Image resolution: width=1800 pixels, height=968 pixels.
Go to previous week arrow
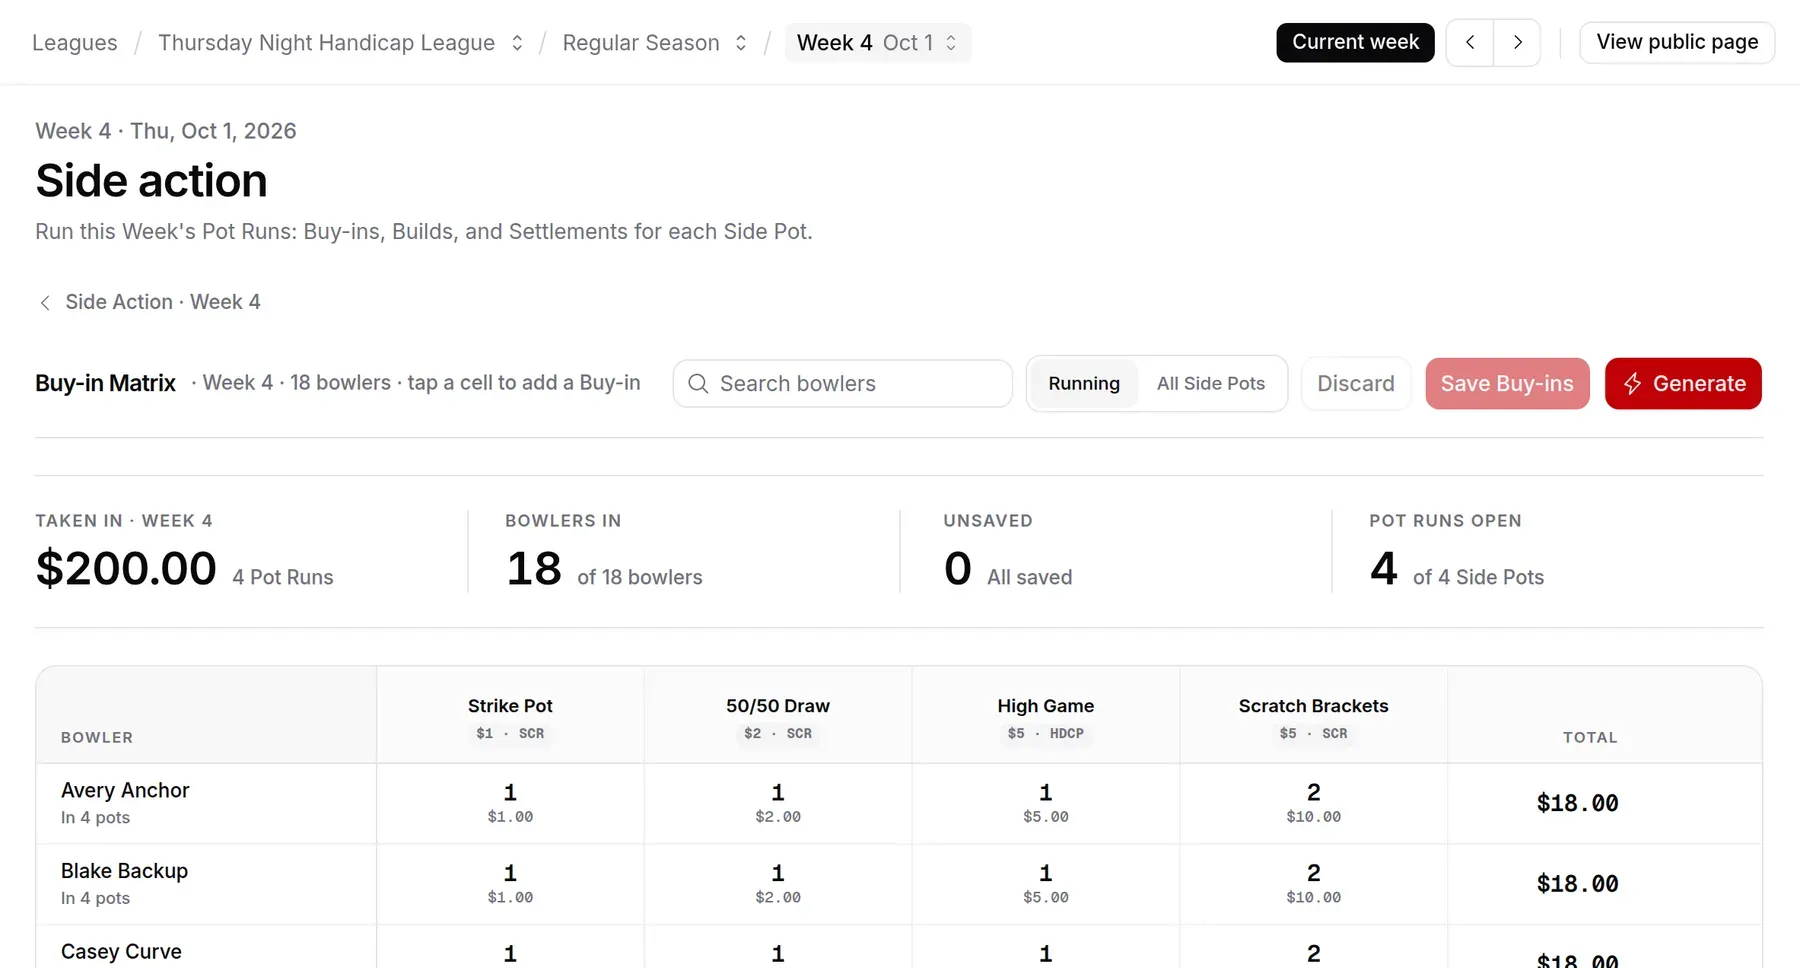(x=1470, y=43)
